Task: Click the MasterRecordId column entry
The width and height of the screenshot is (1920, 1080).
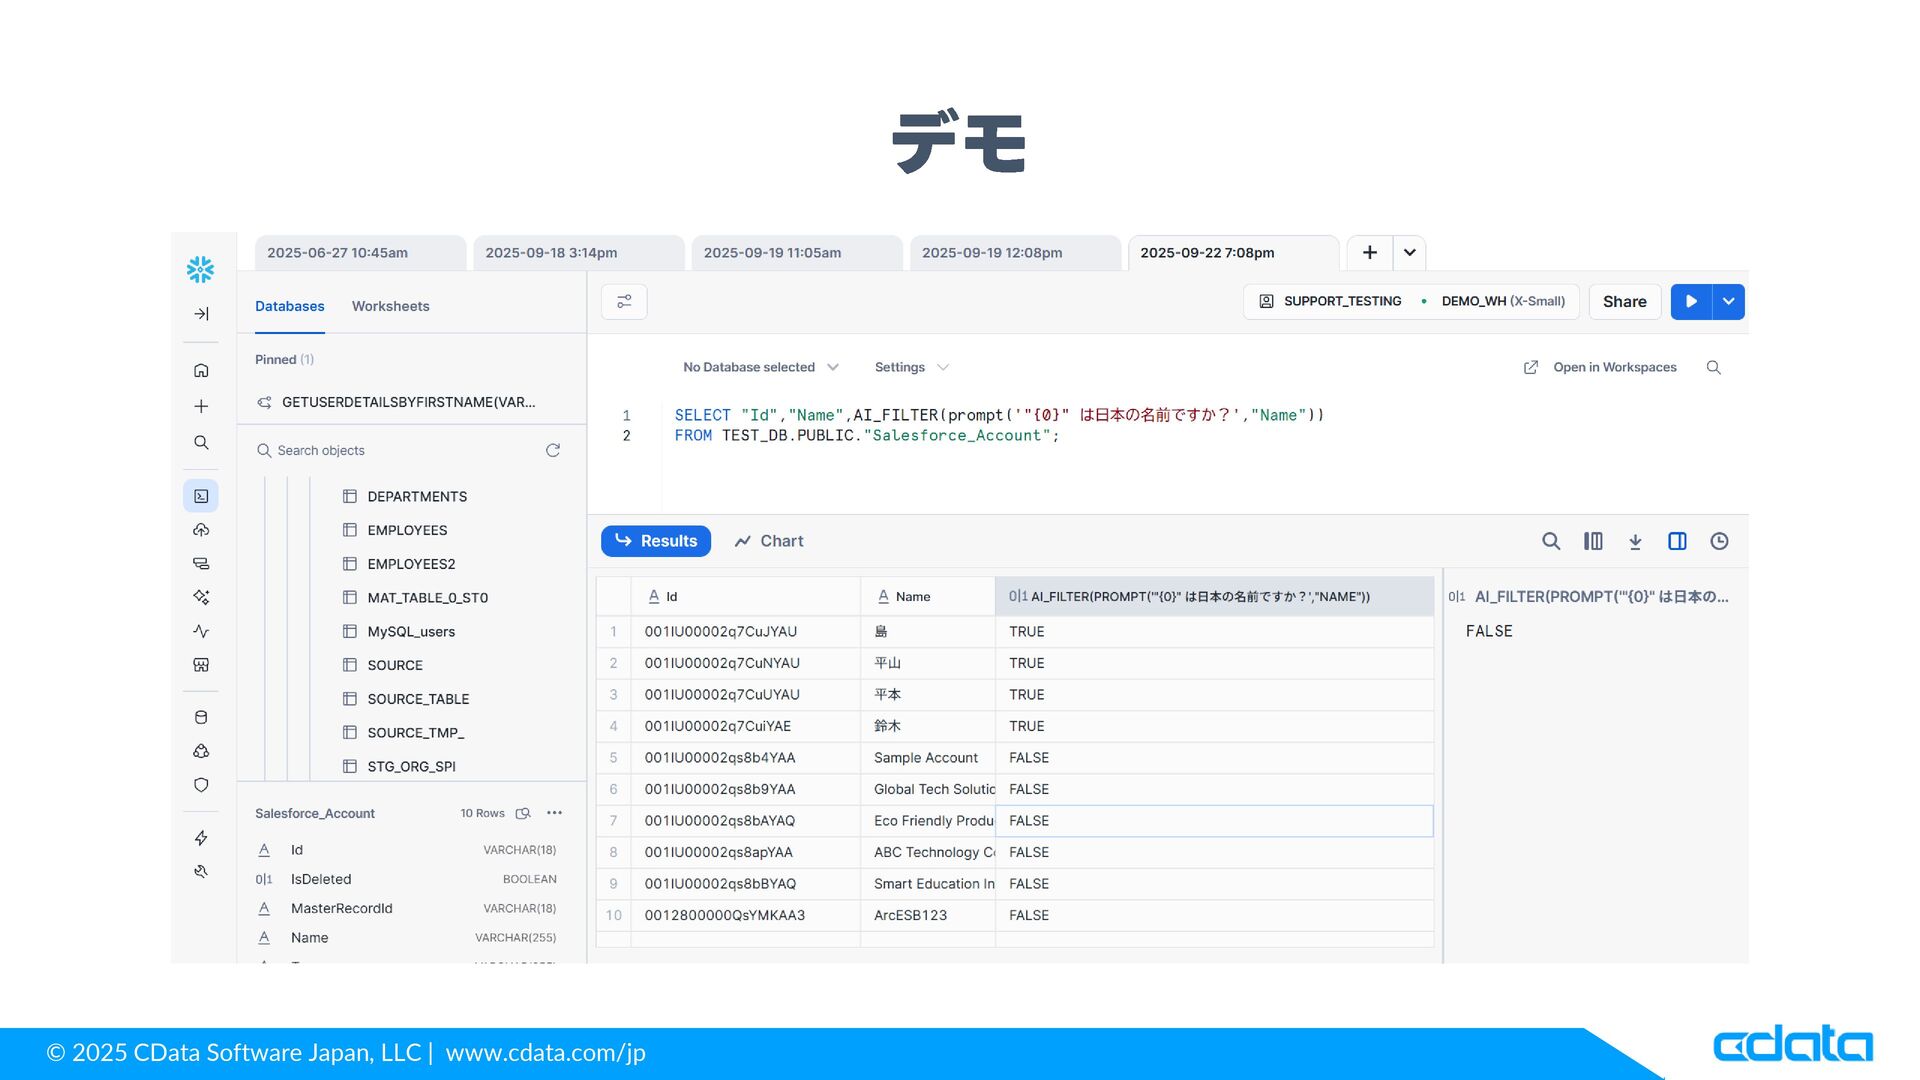Action: click(x=406, y=909)
